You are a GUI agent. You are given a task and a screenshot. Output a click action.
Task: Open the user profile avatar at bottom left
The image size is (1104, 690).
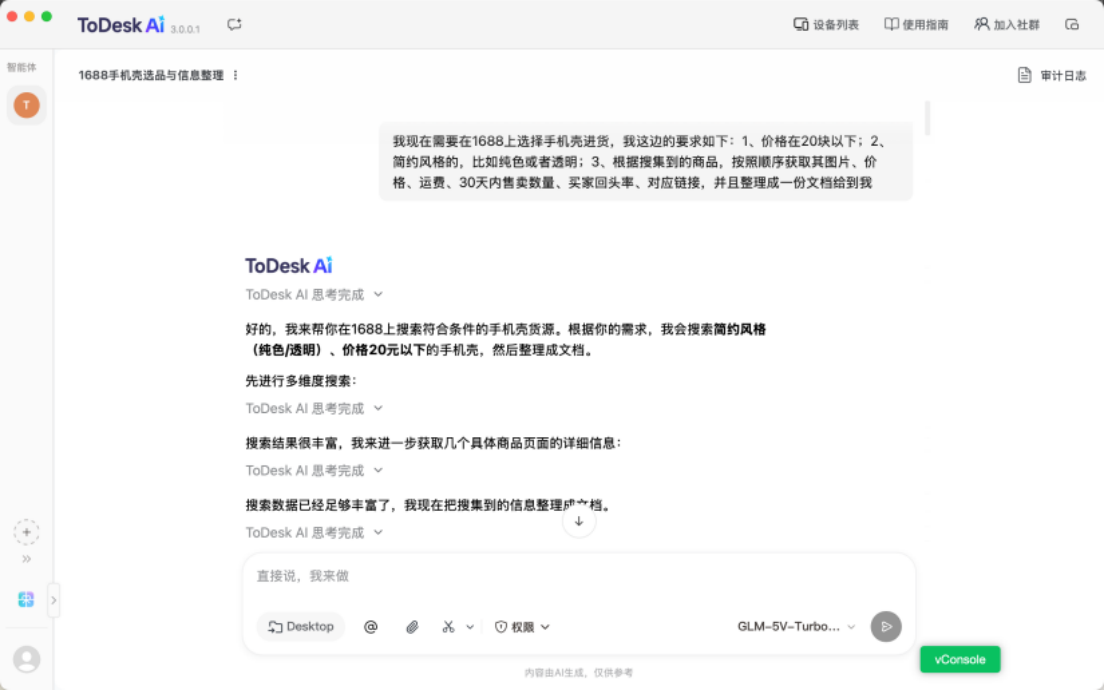[x=27, y=660]
